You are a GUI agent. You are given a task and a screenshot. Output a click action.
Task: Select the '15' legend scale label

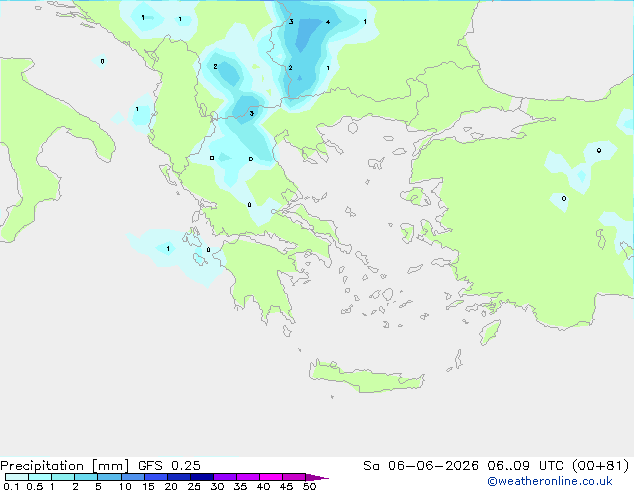(148, 486)
